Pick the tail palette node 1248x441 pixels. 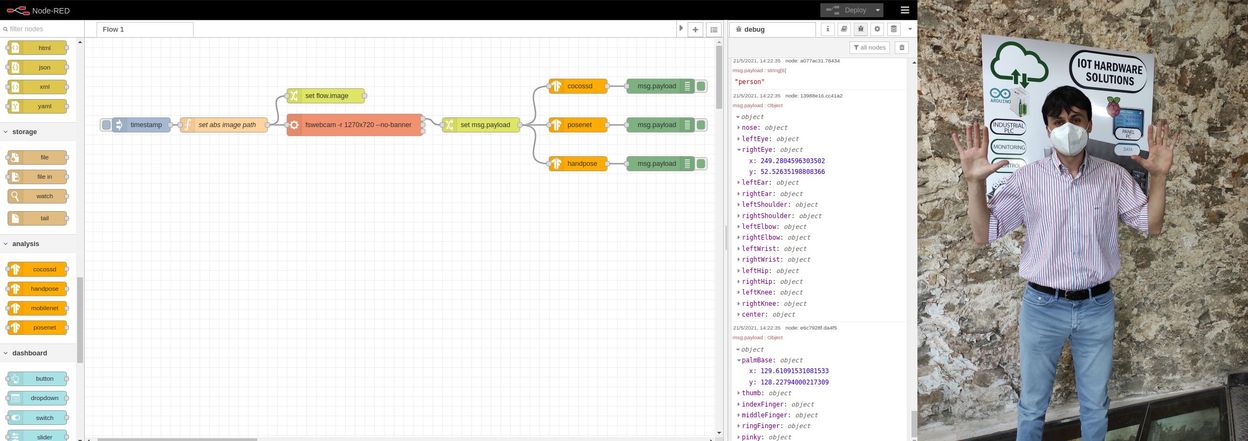tap(37, 217)
